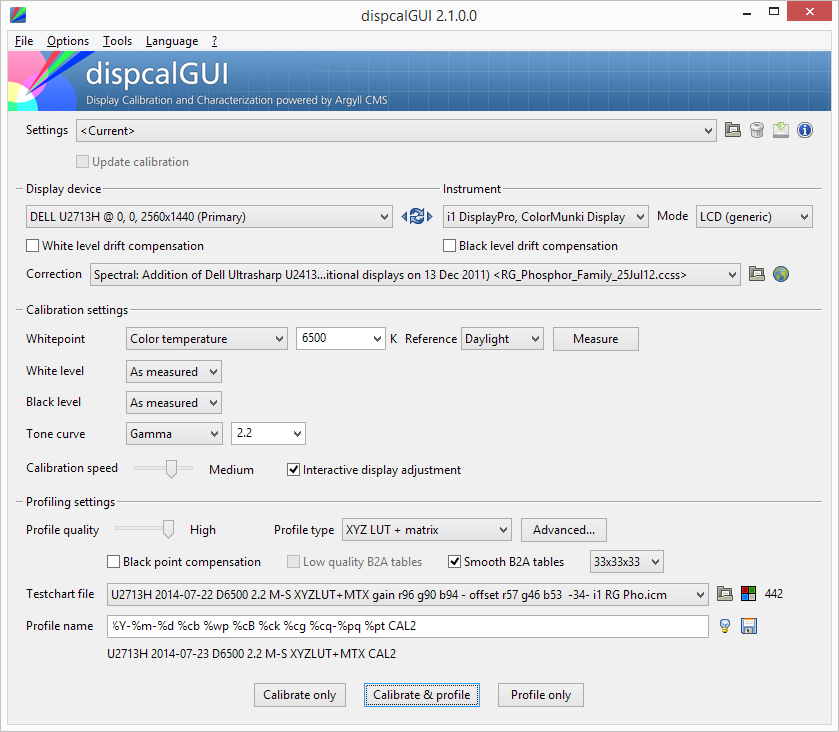Screen dimensions: 839x732
Task: Click the testchart patch count 442
Action: [774, 593]
